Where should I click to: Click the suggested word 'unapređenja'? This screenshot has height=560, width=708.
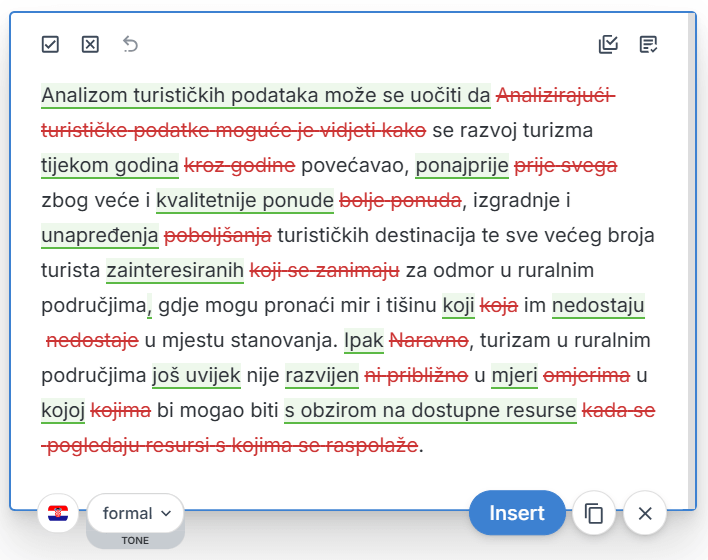100,235
